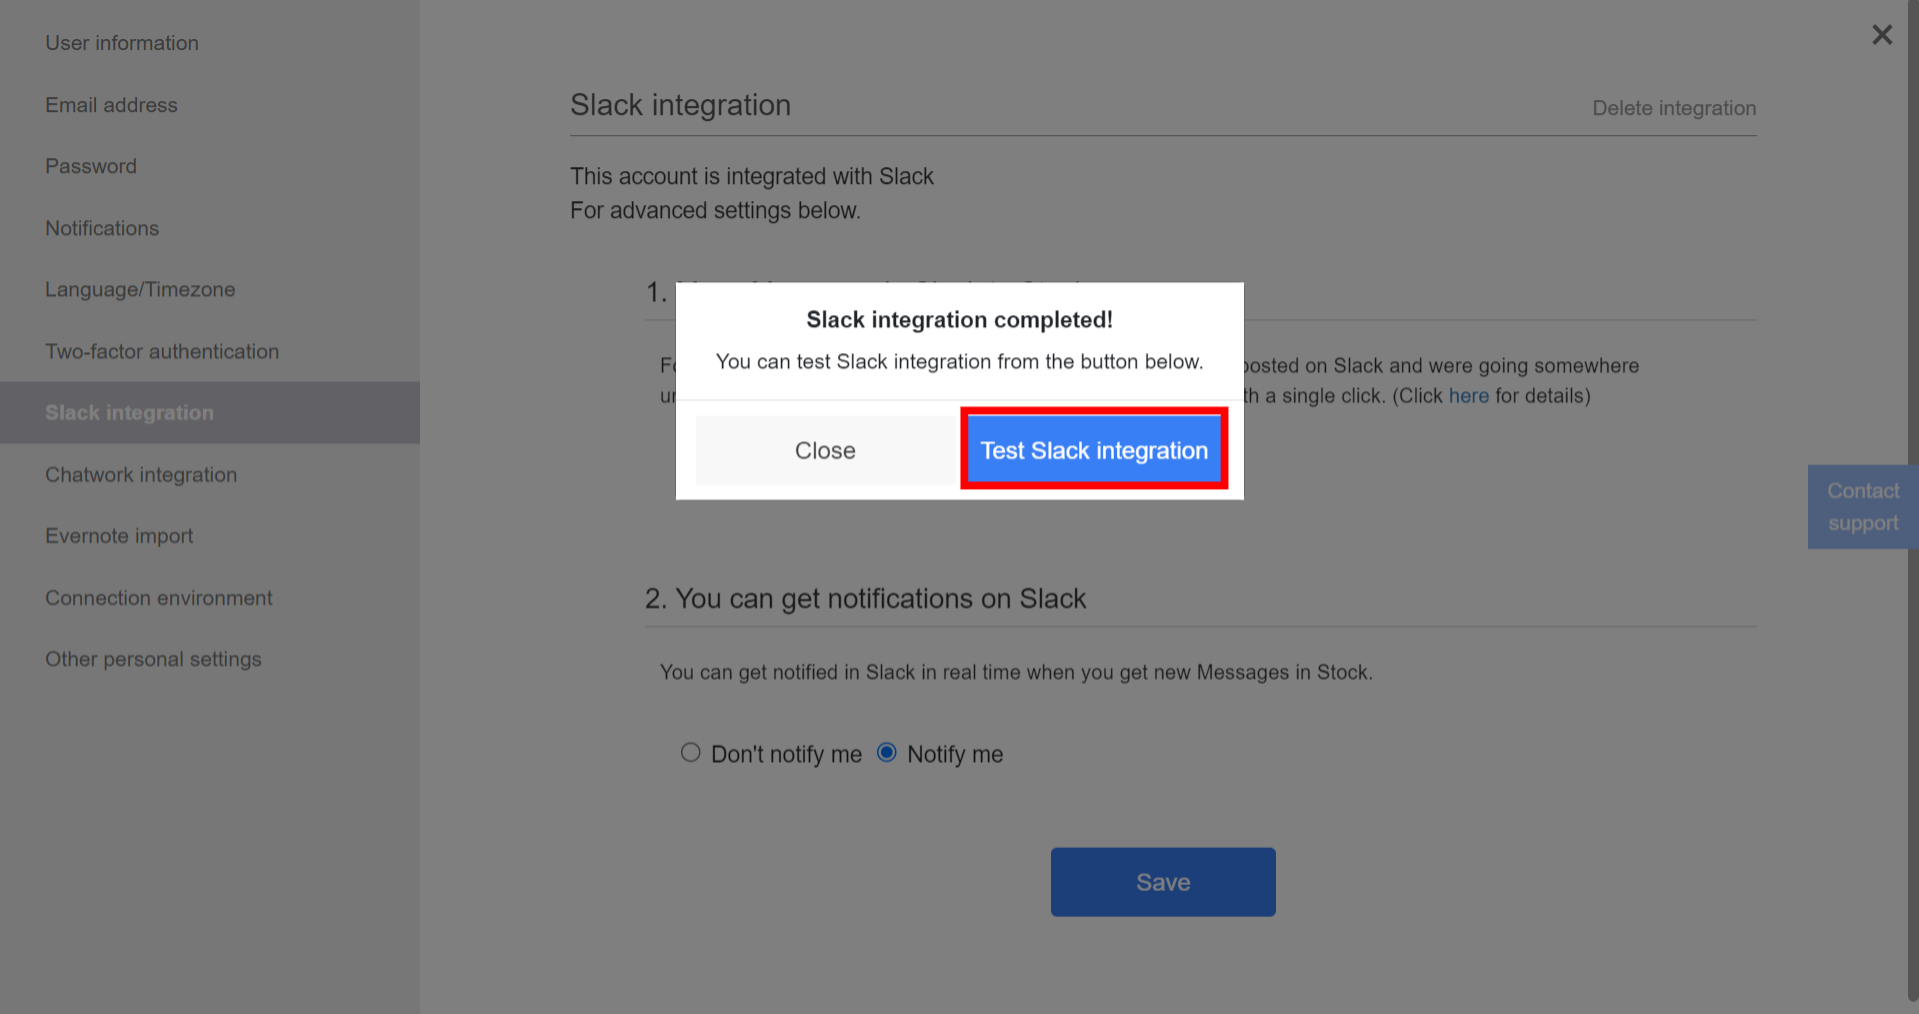This screenshot has width=1919, height=1014.
Task: Select the Don't notify me option
Action: tap(690, 752)
